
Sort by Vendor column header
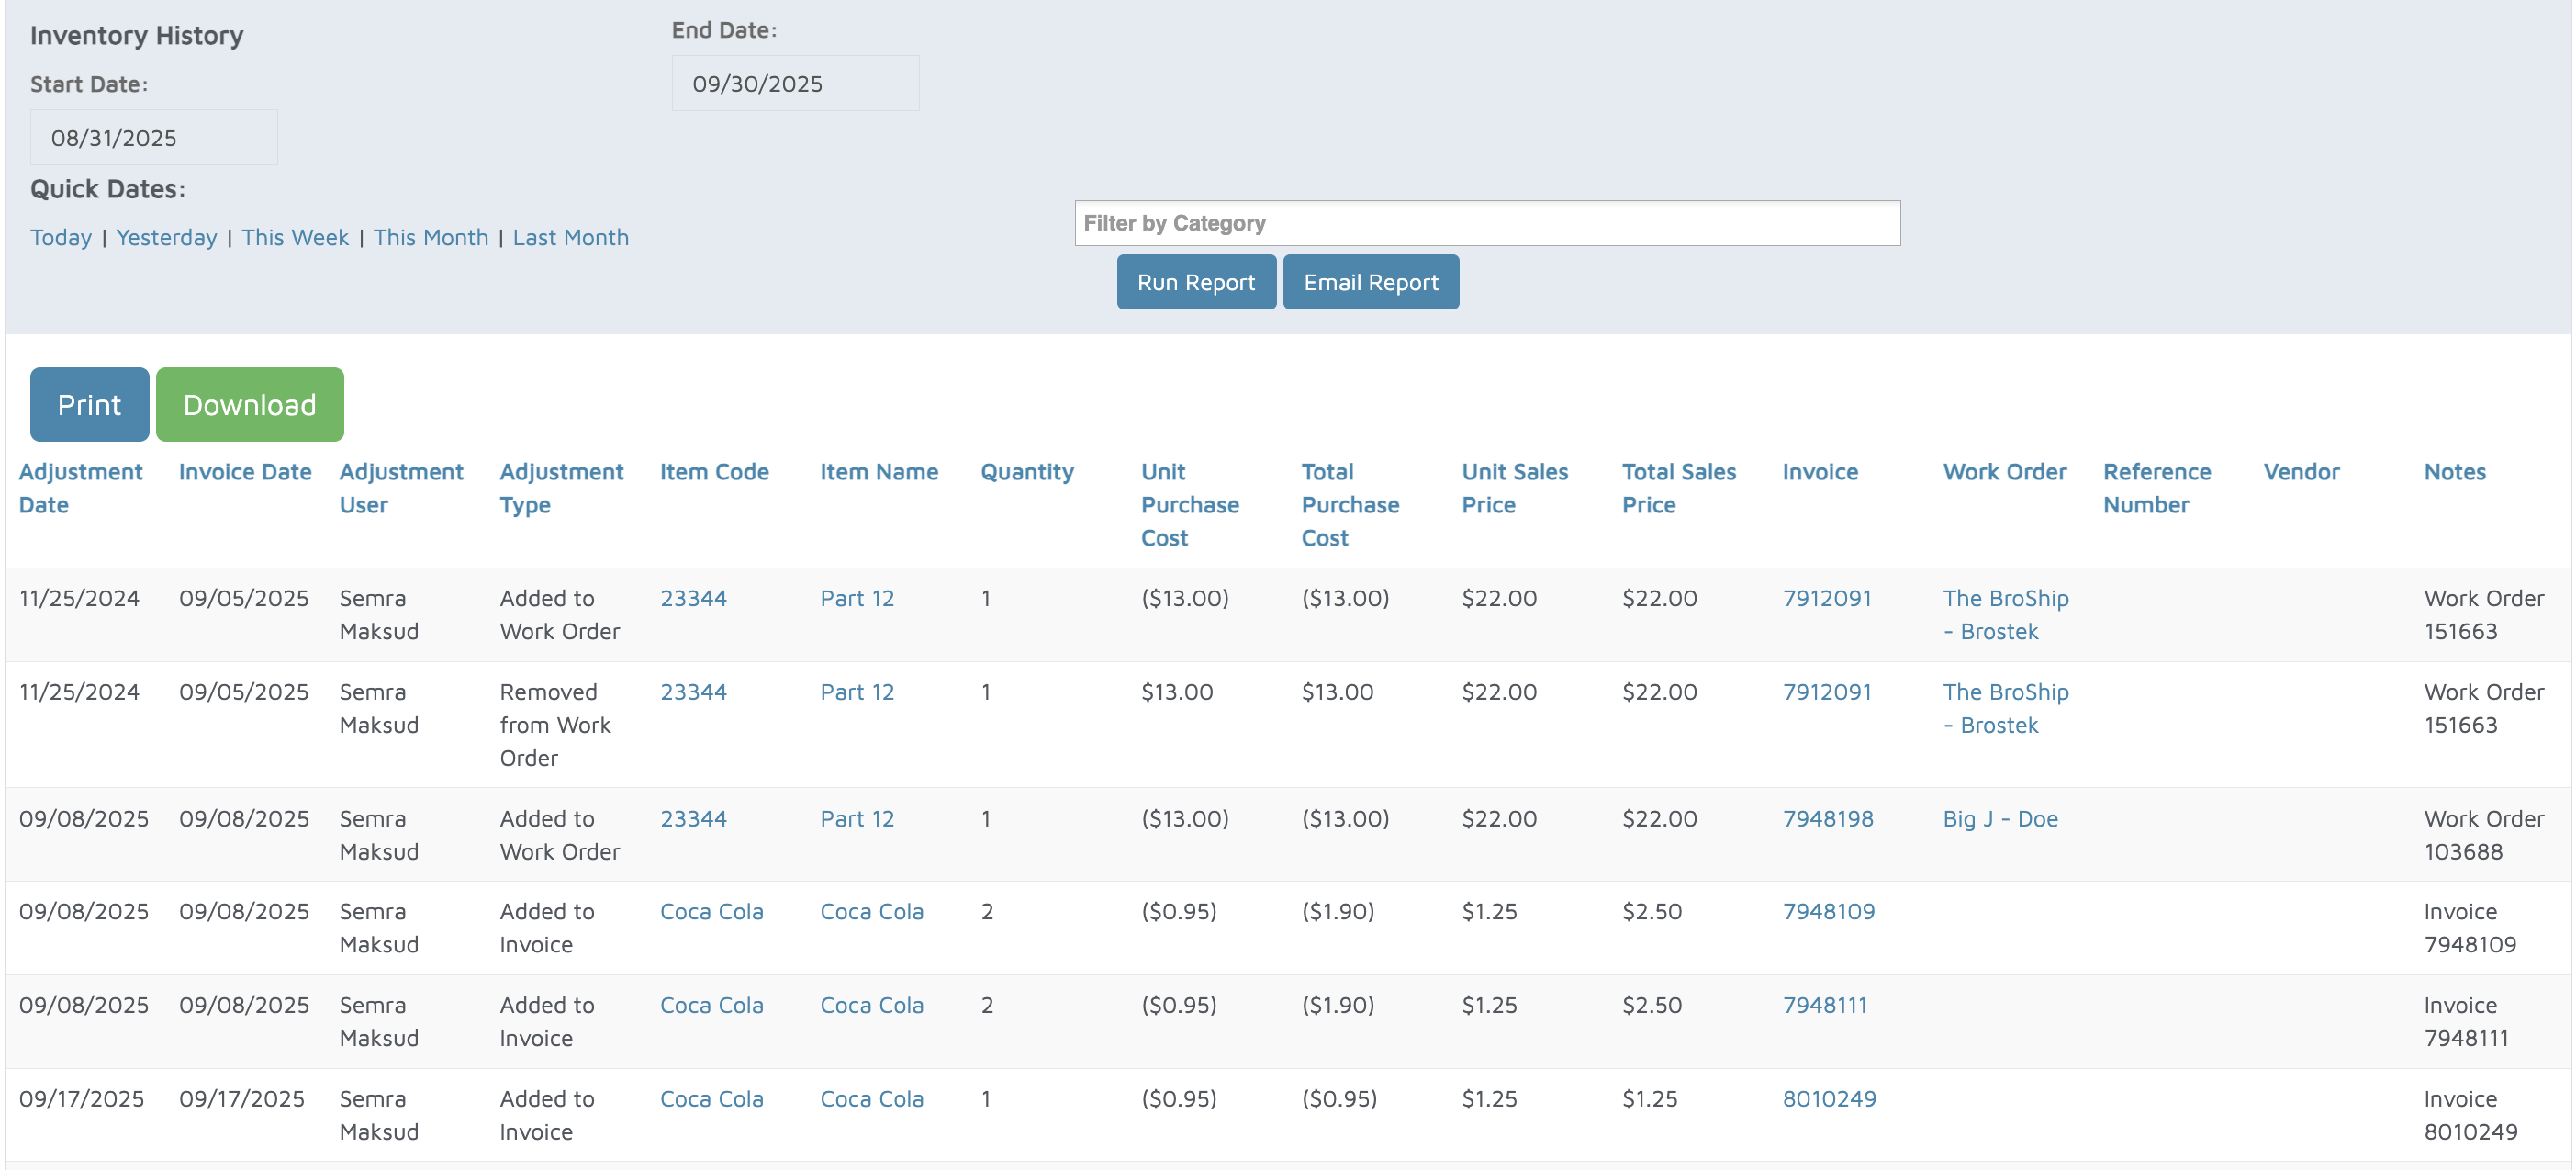coord(2300,471)
